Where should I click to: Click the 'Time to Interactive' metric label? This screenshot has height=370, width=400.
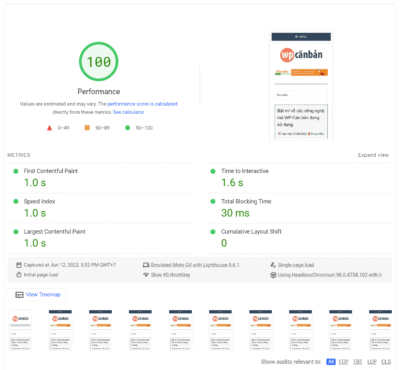click(x=245, y=171)
